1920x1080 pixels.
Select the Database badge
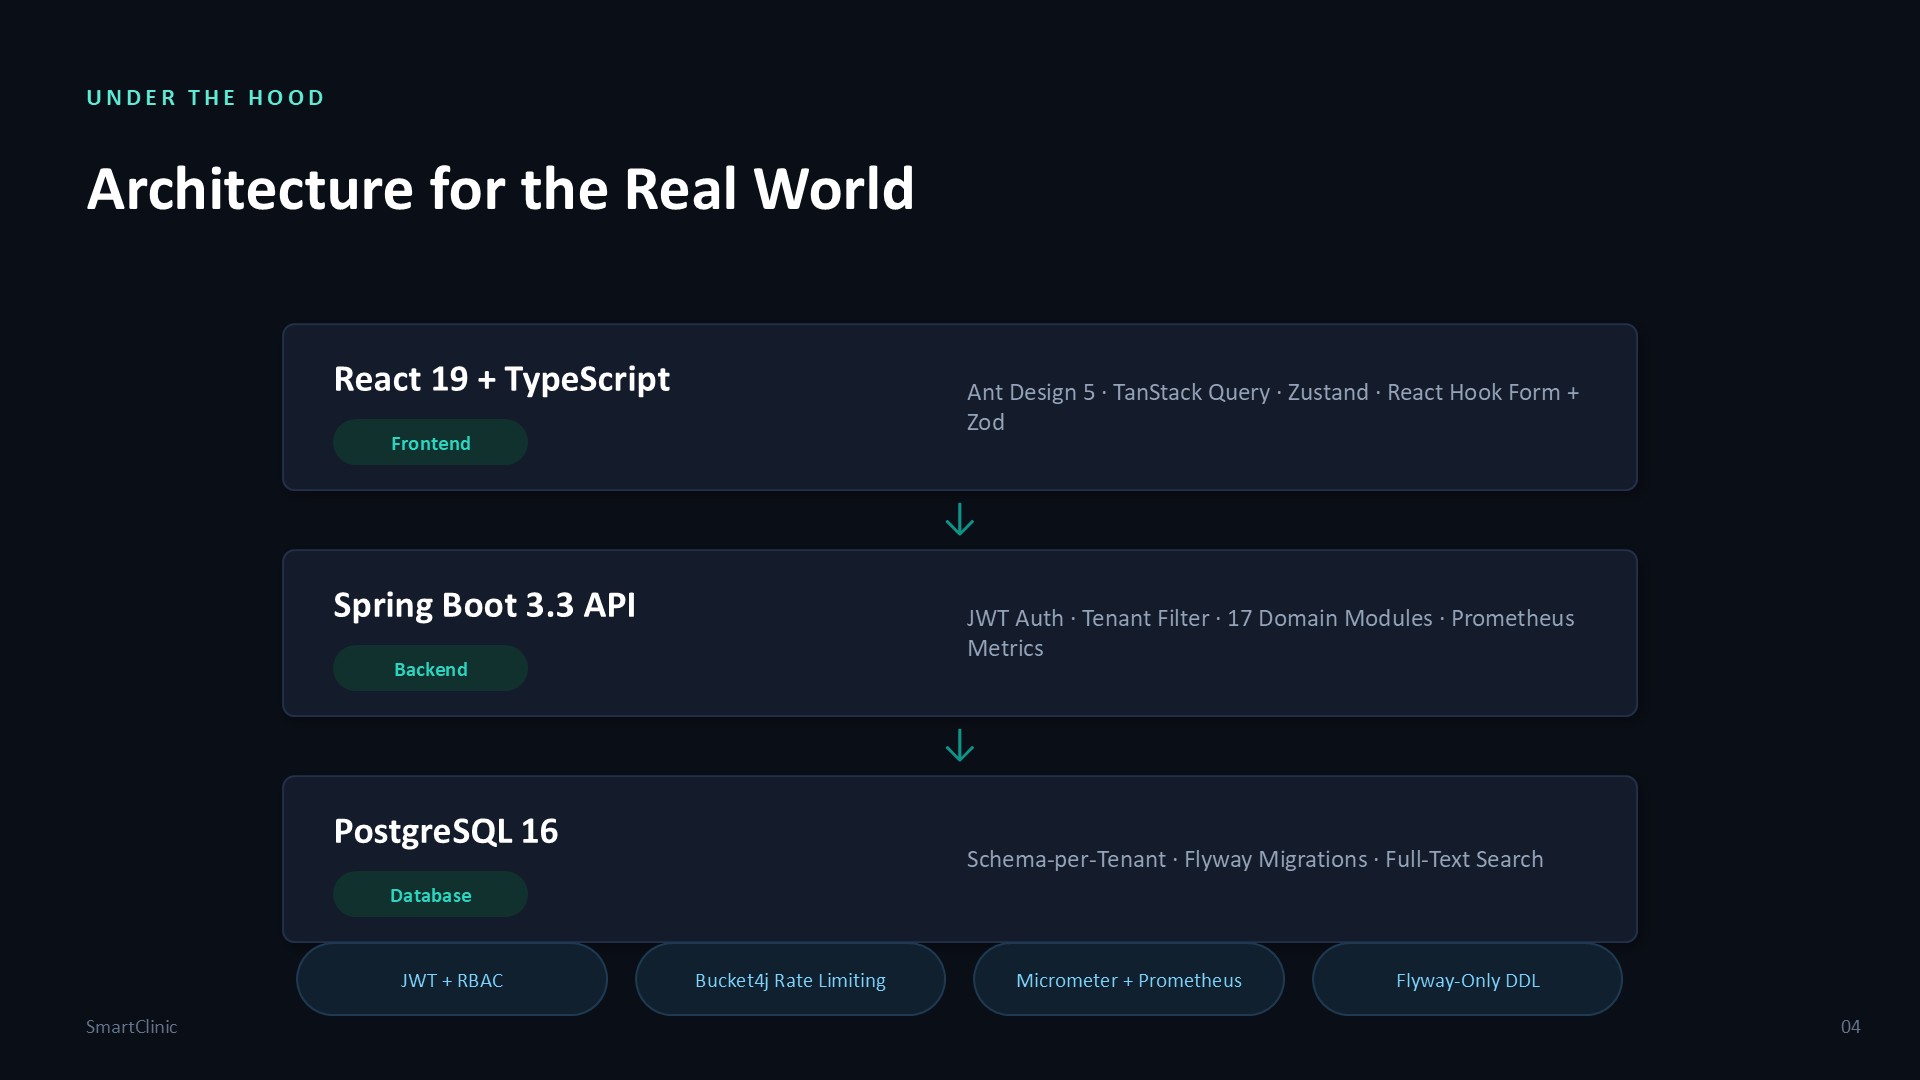(x=430, y=894)
